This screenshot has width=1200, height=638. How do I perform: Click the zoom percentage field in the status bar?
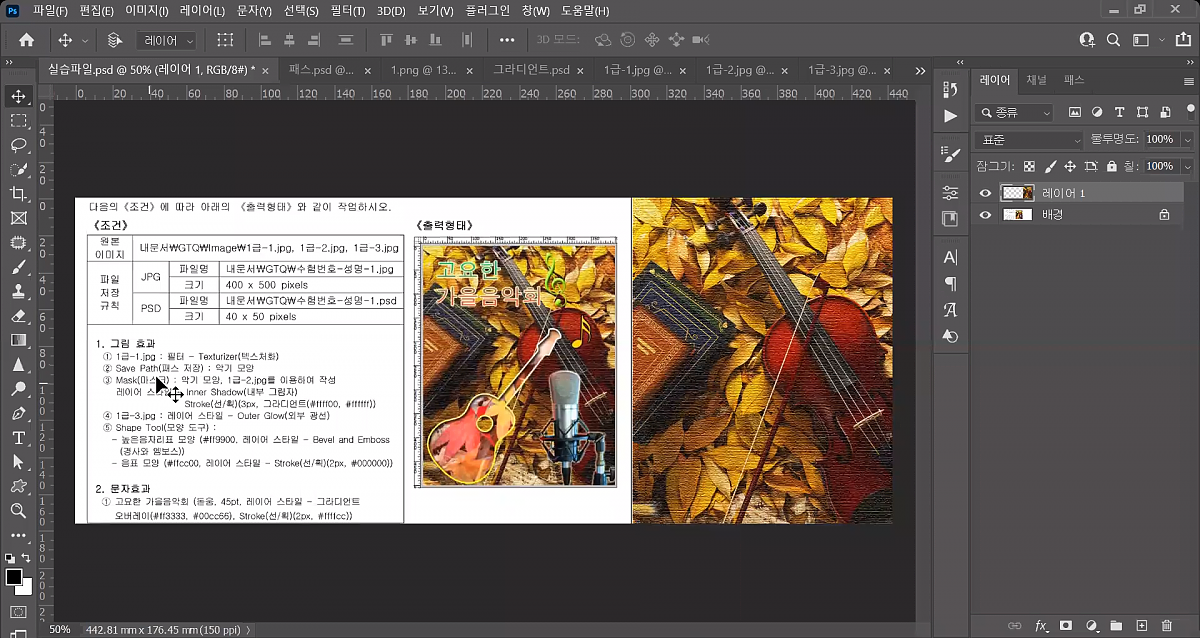pyautogui.click(x=60, y=630)
